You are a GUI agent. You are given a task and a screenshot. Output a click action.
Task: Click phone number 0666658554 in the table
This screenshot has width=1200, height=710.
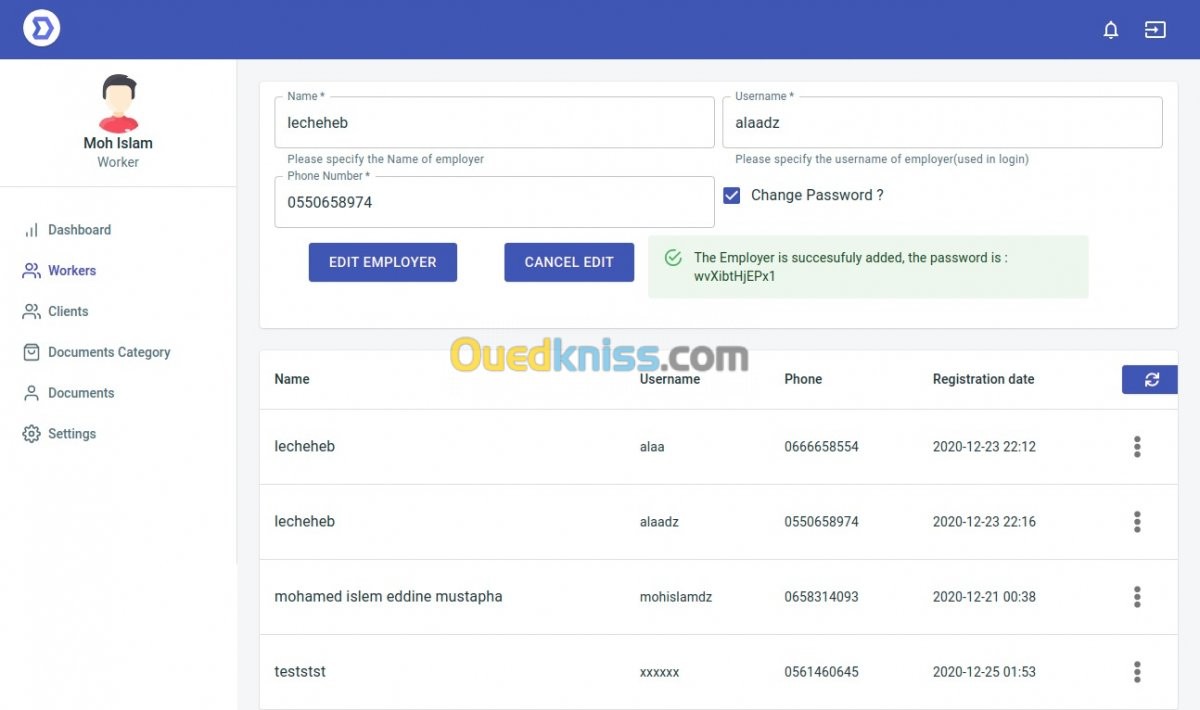[x=821, y=447]
